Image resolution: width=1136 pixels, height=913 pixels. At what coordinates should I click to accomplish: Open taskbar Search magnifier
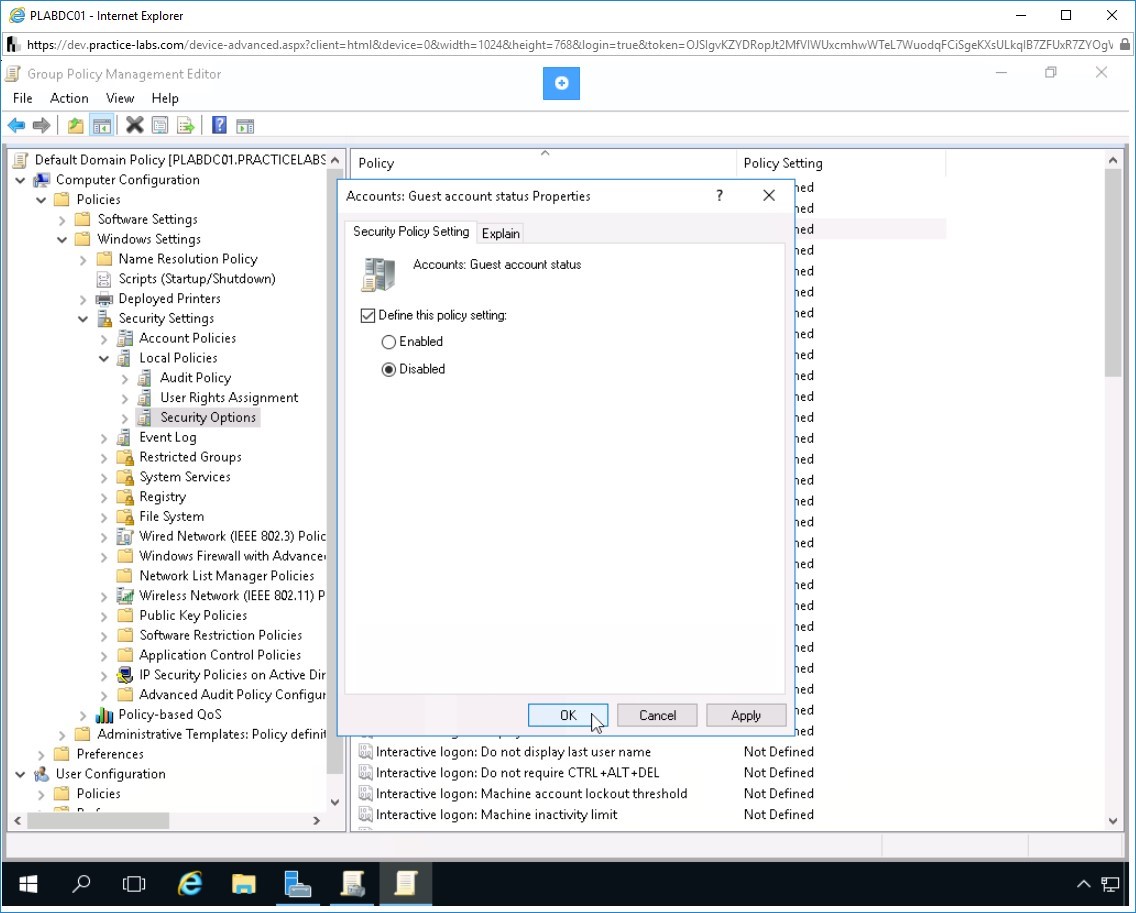tap(81, 883)
